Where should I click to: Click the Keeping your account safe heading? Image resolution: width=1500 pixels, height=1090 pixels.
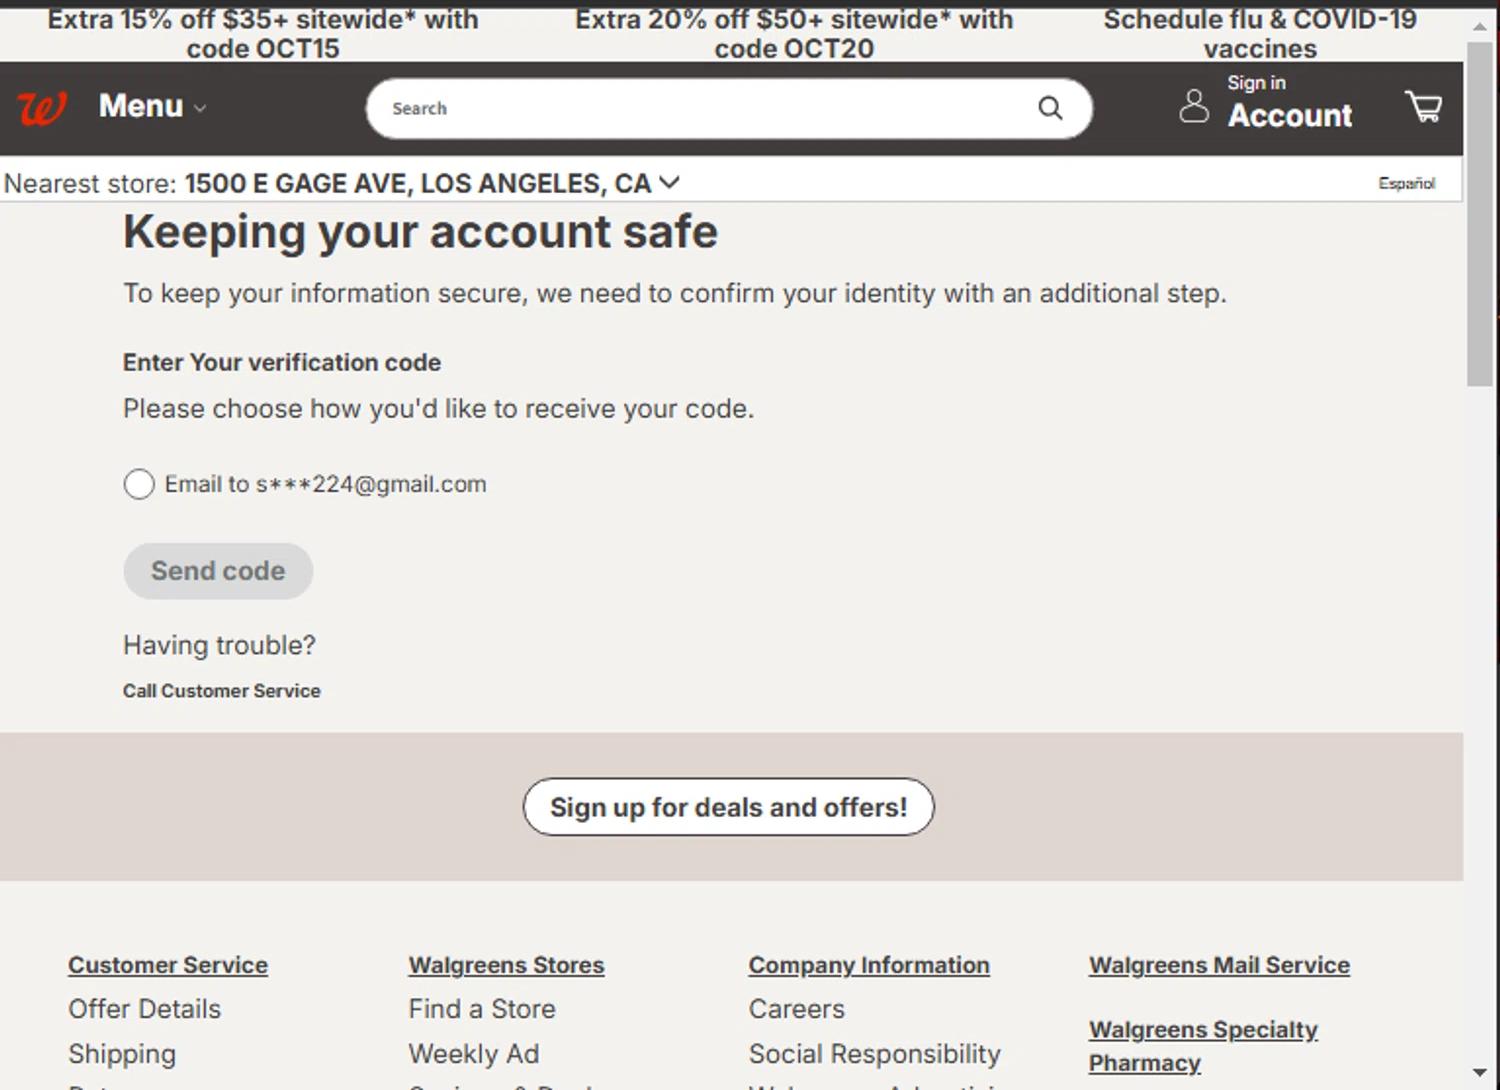420,232
